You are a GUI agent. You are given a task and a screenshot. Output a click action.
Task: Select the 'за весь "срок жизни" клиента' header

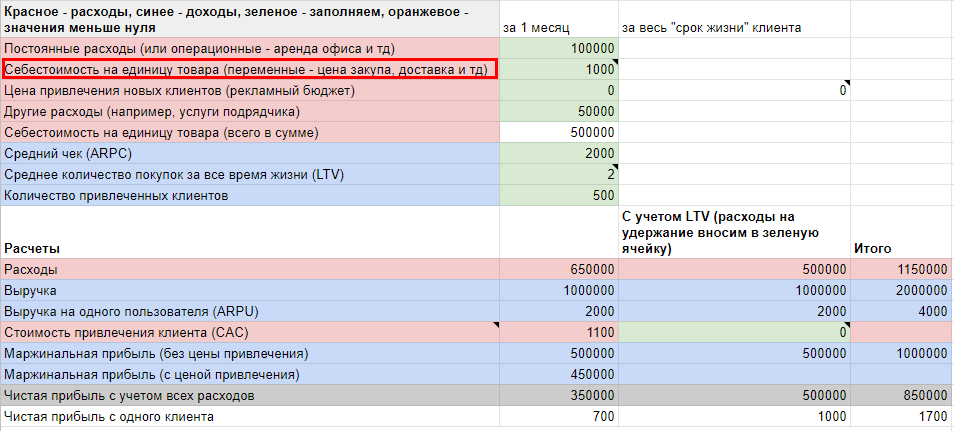pyautogui.click(x=734, y=19)
